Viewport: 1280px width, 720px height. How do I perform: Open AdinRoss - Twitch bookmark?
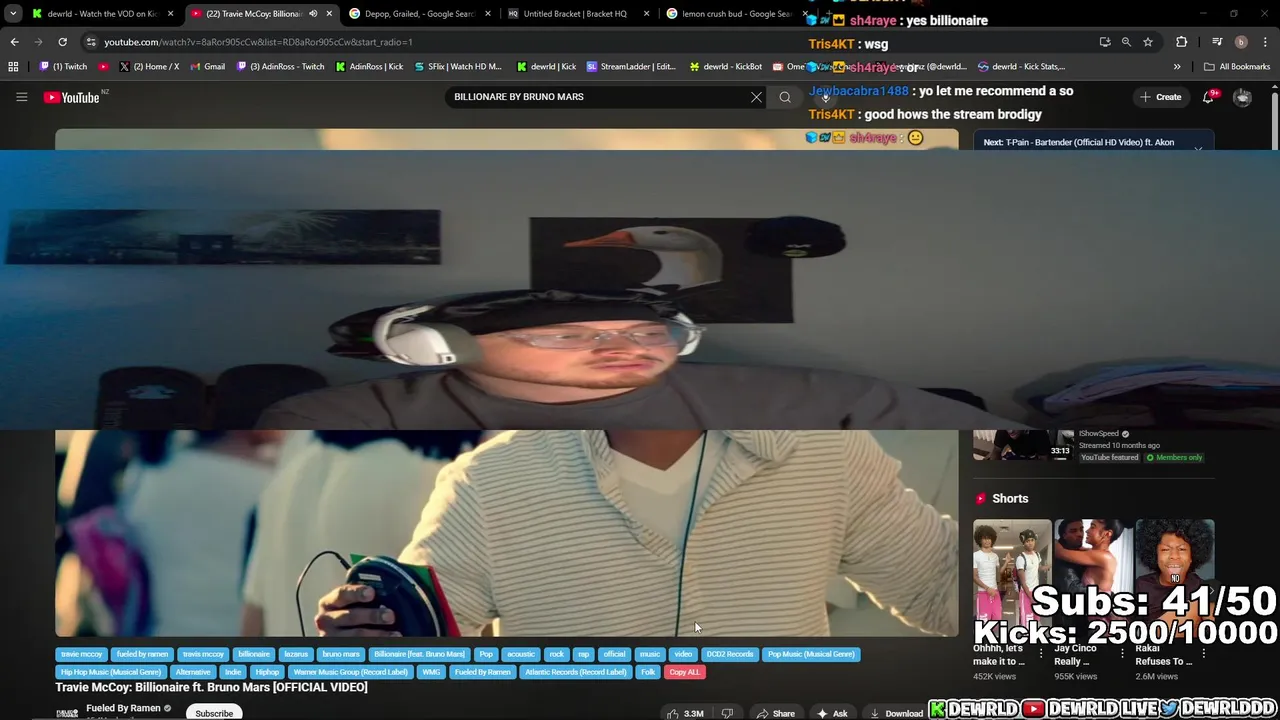tap(280, 67)
